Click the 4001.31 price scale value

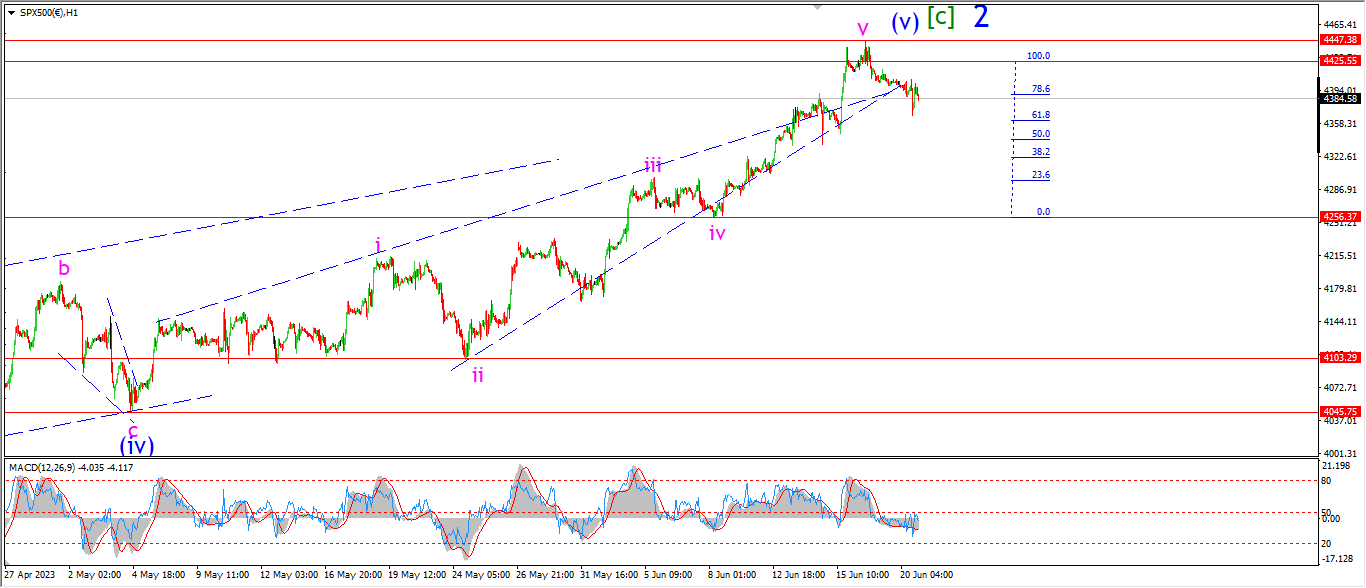(1338, 454)
